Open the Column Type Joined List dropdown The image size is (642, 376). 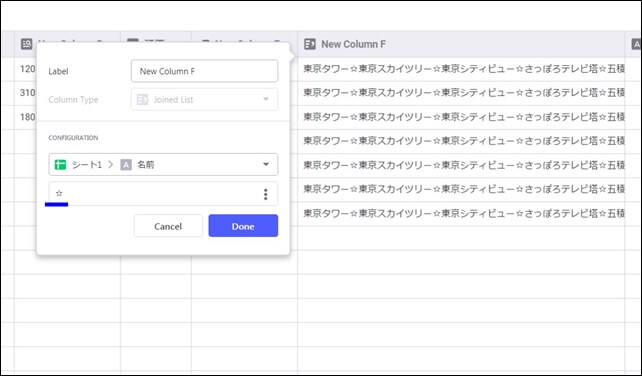point(204,100)
